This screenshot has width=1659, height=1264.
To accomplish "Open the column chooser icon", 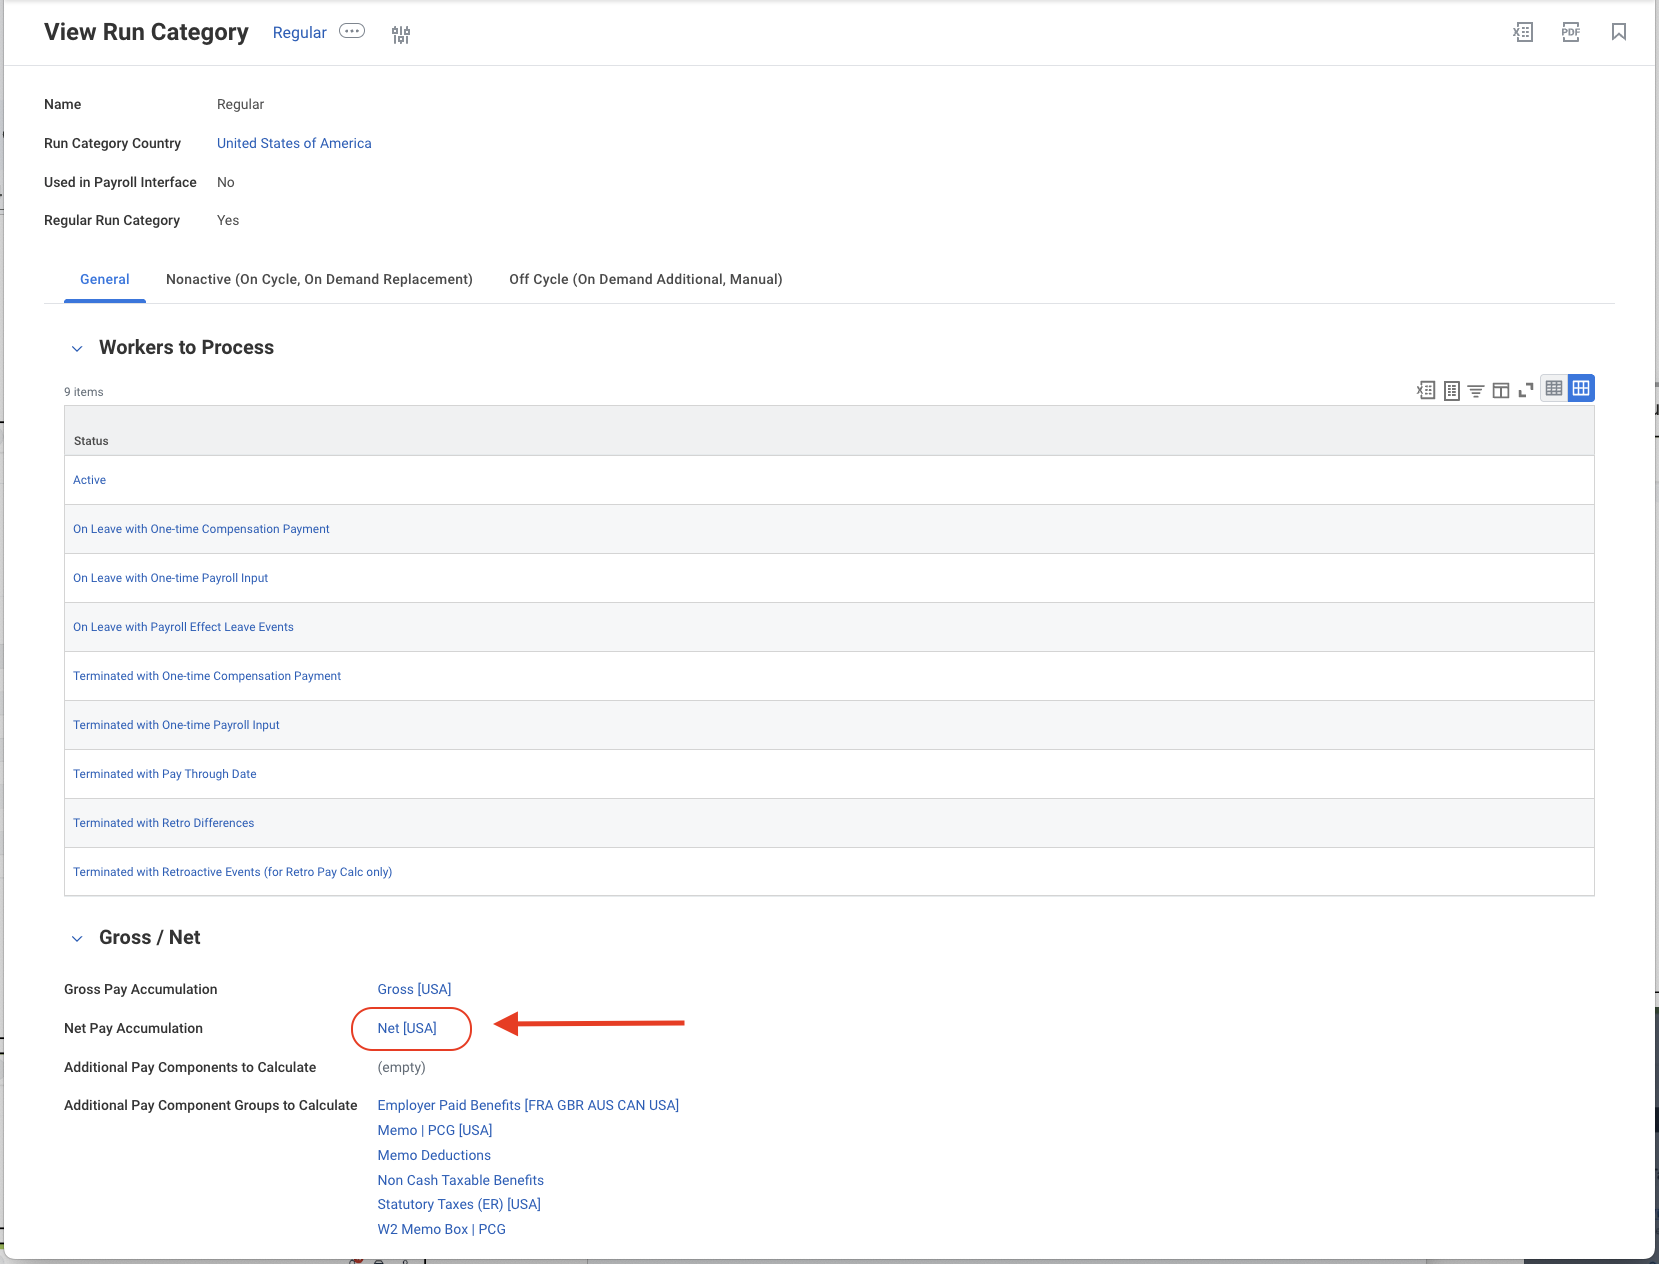I will [1501, 390].
